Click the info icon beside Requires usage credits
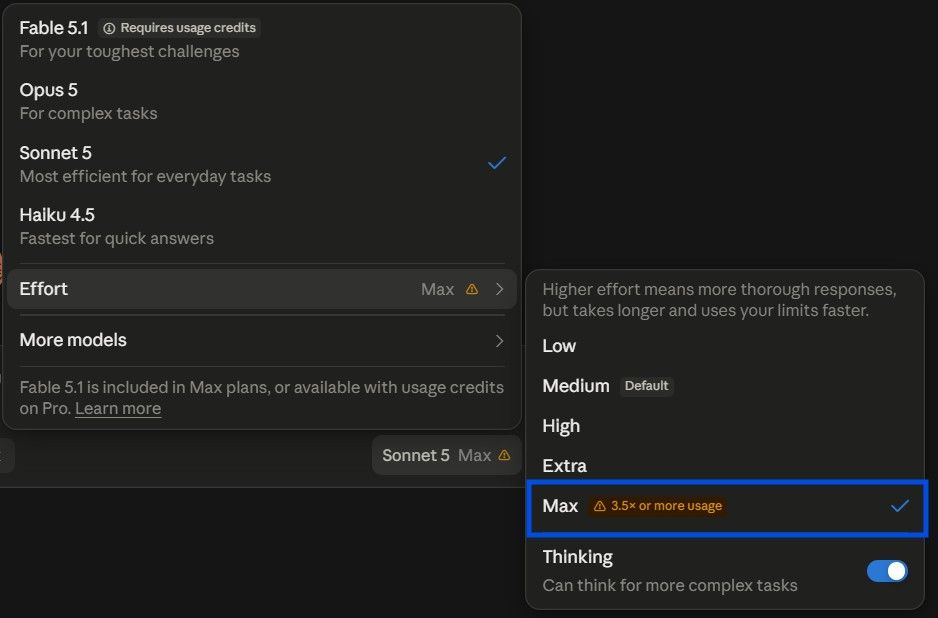Viewport: 938px width, 618px height. click(109, 28)
